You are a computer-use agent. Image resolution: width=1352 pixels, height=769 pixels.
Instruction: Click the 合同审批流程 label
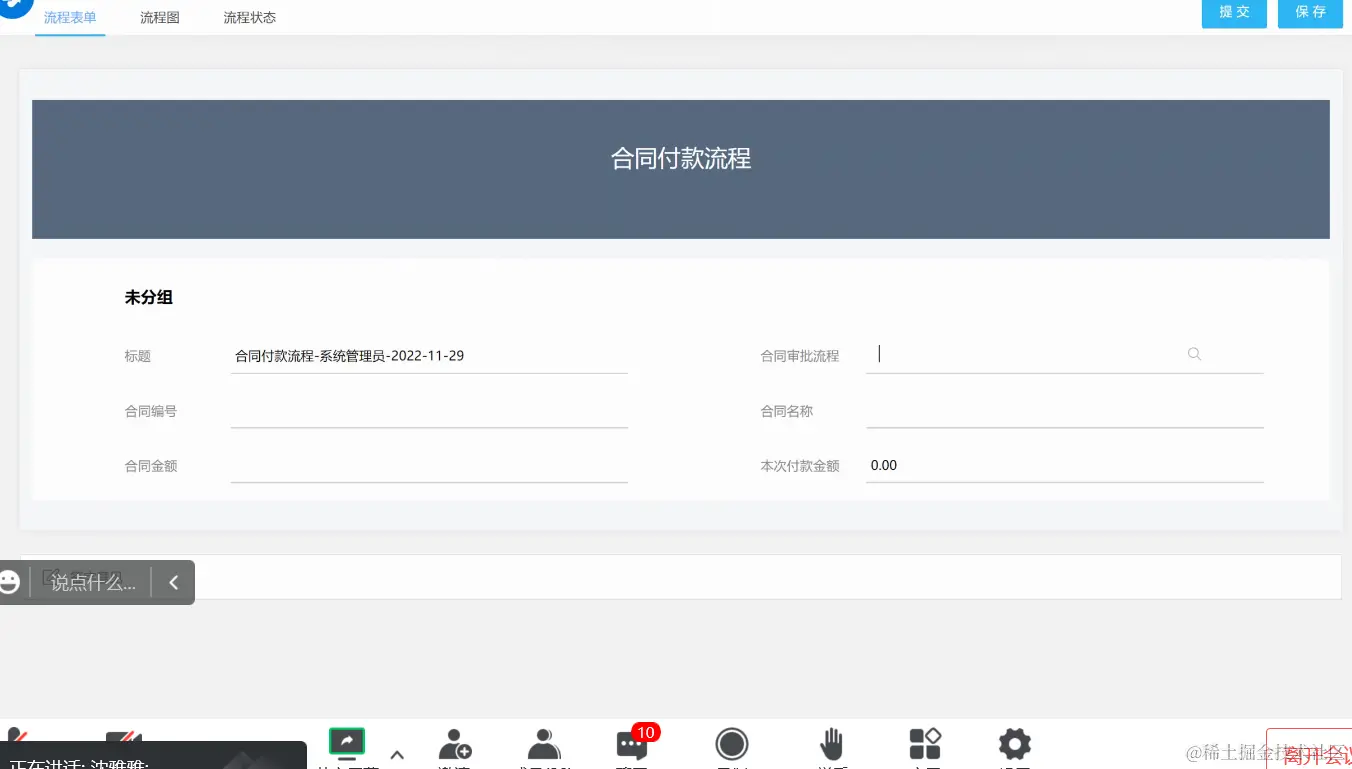tap(800, 356)
